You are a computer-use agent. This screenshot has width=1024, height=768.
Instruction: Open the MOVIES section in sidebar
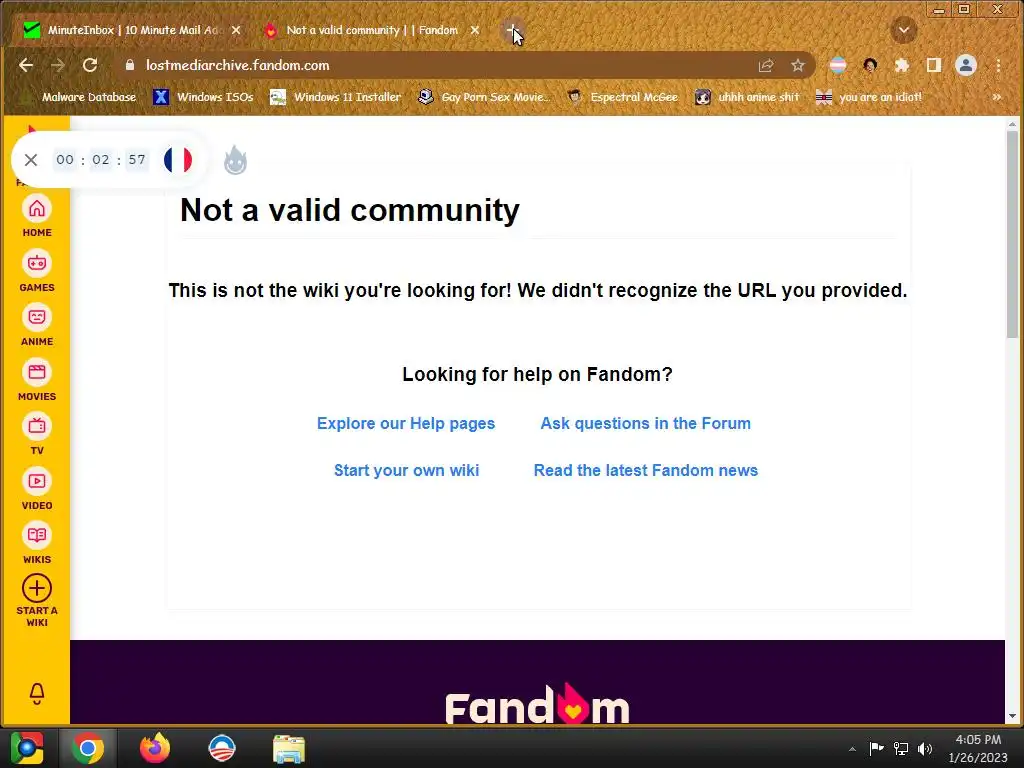37,380
